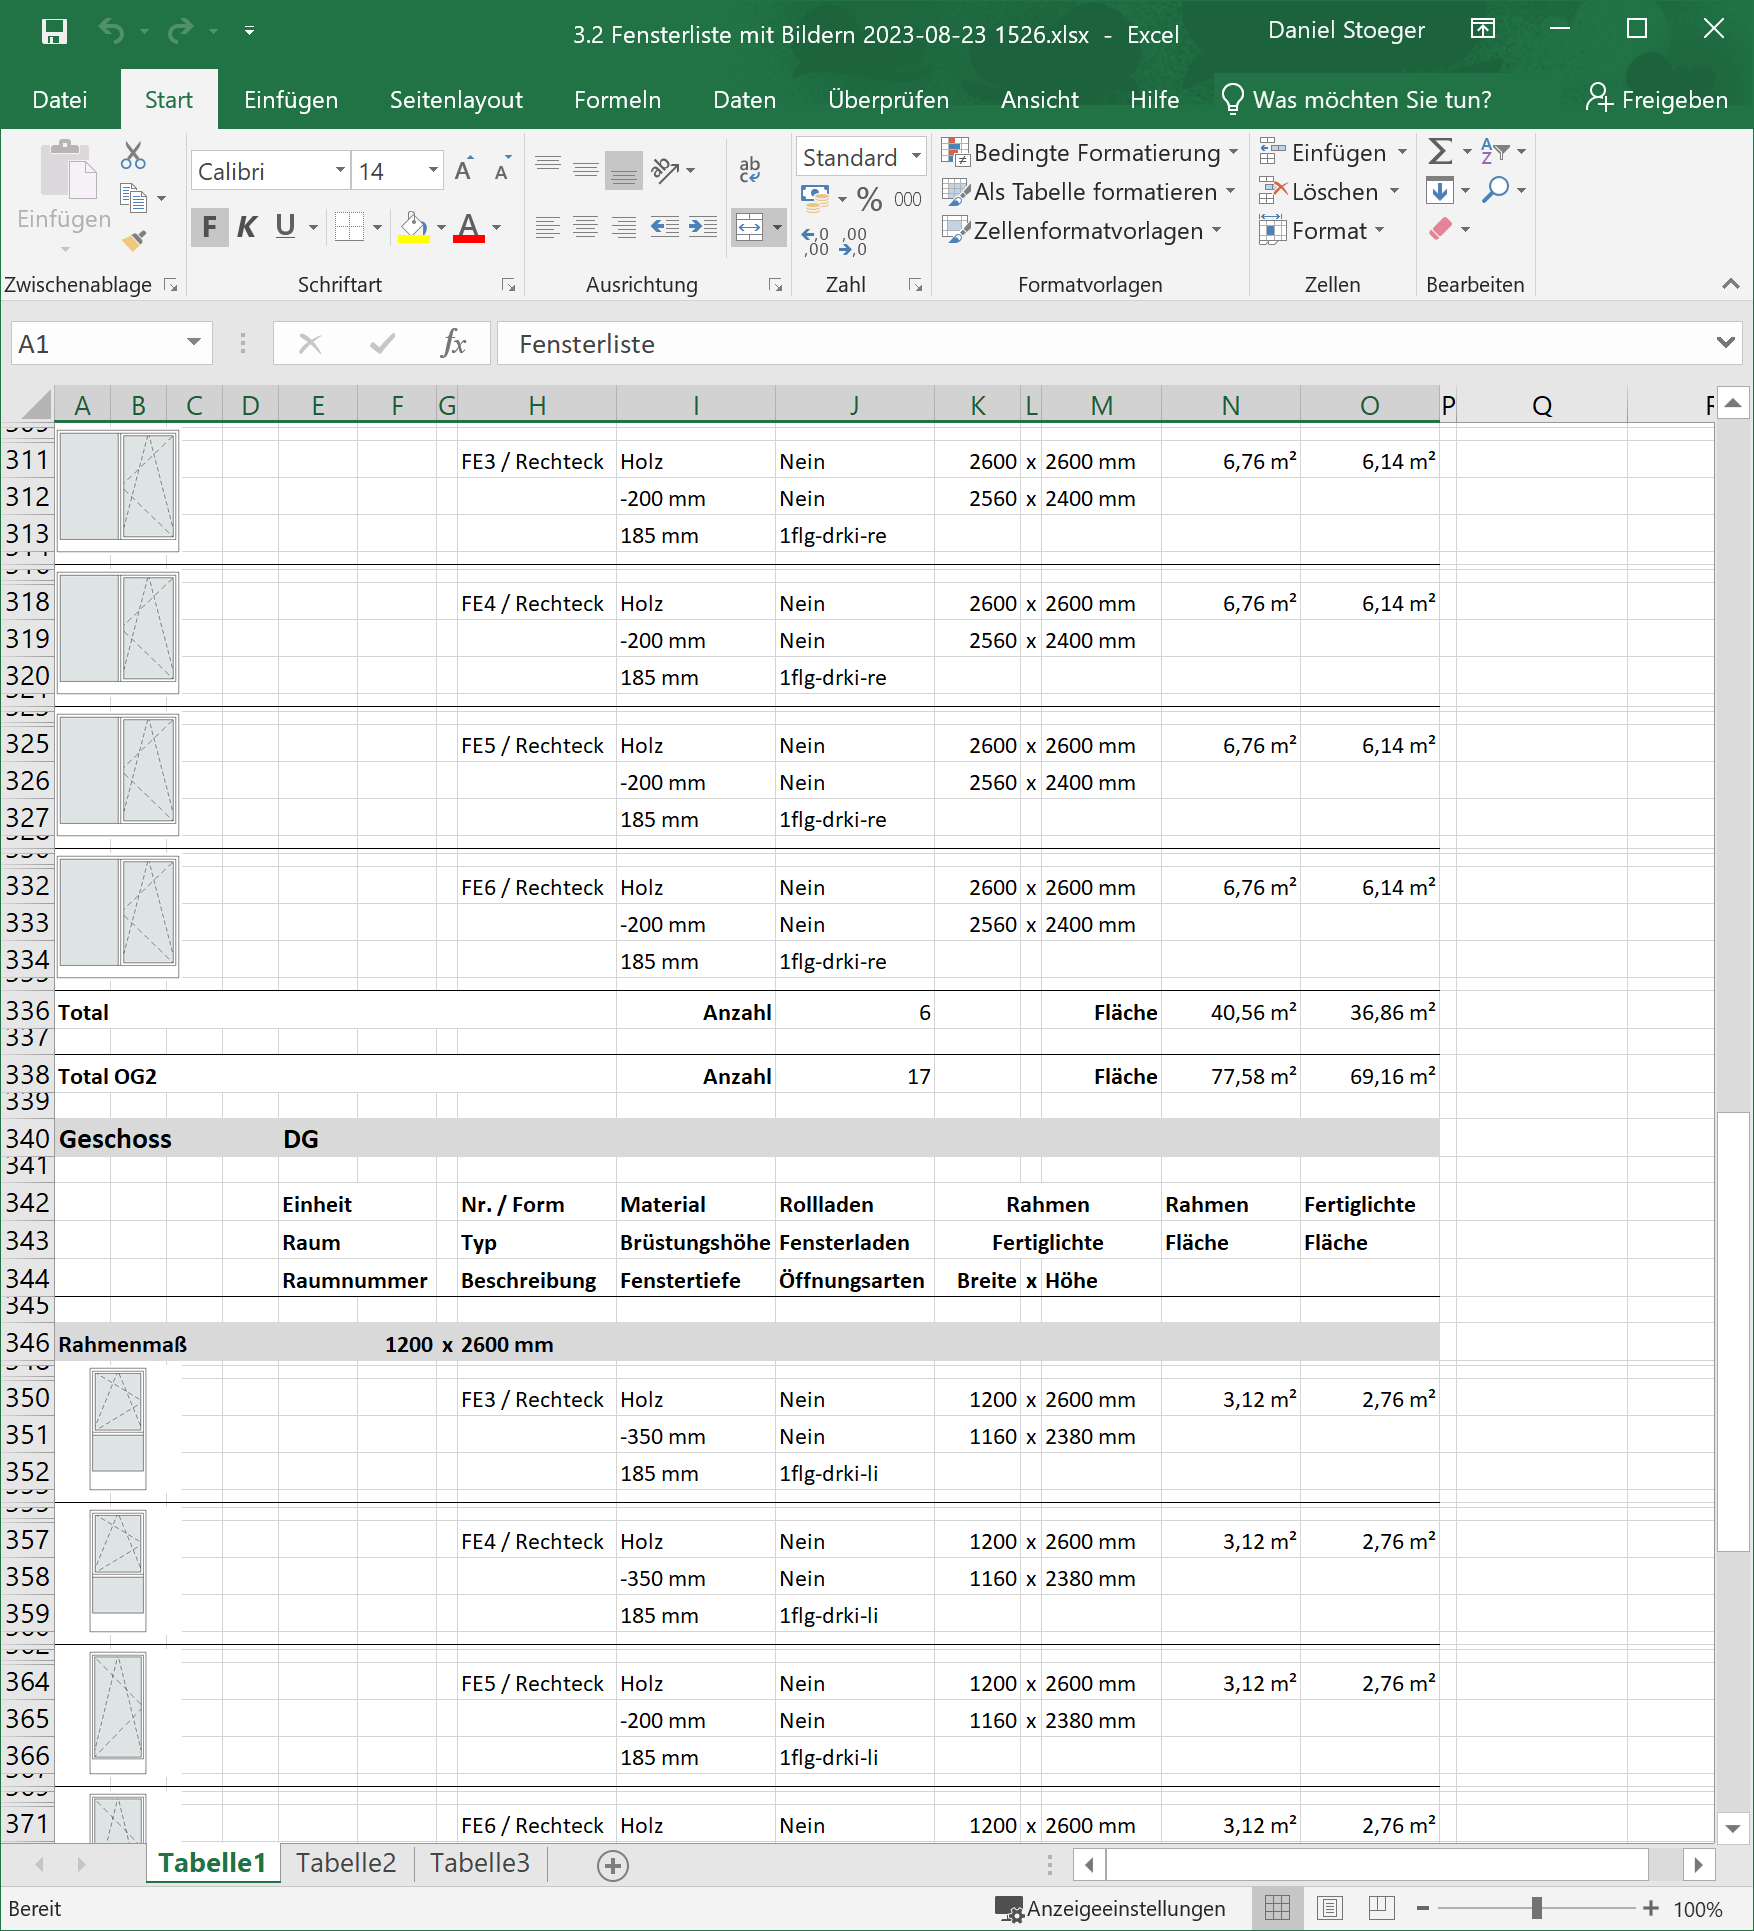The height and width of the screenshot is (1931, 1754).
Task: Click the Cut scissors icon
Action: 133,155
